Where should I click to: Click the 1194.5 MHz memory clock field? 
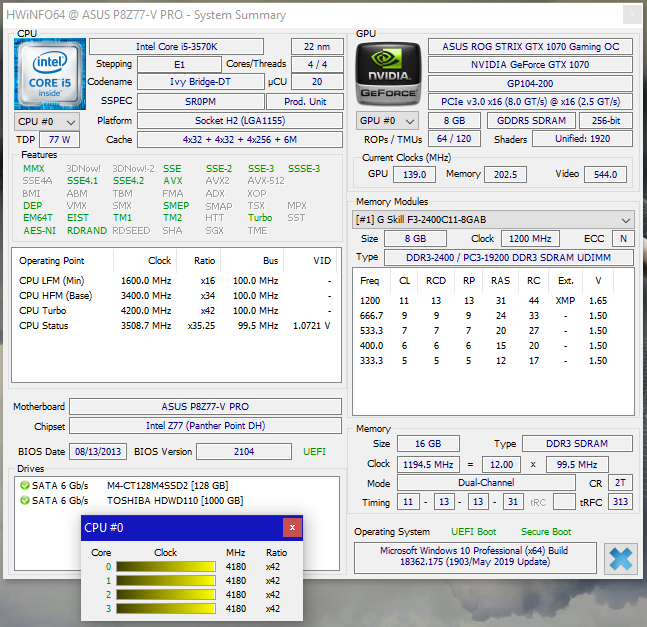pyautogui.click(x=428, y=465)
